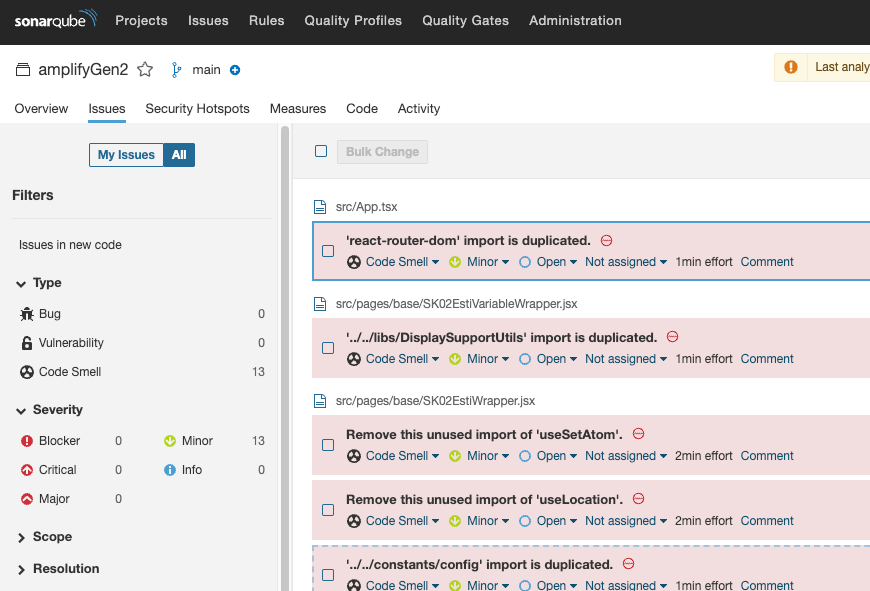Screen dimensions: 870x591
Task: Switch to the Activity tab
Action: pos(419,109)
